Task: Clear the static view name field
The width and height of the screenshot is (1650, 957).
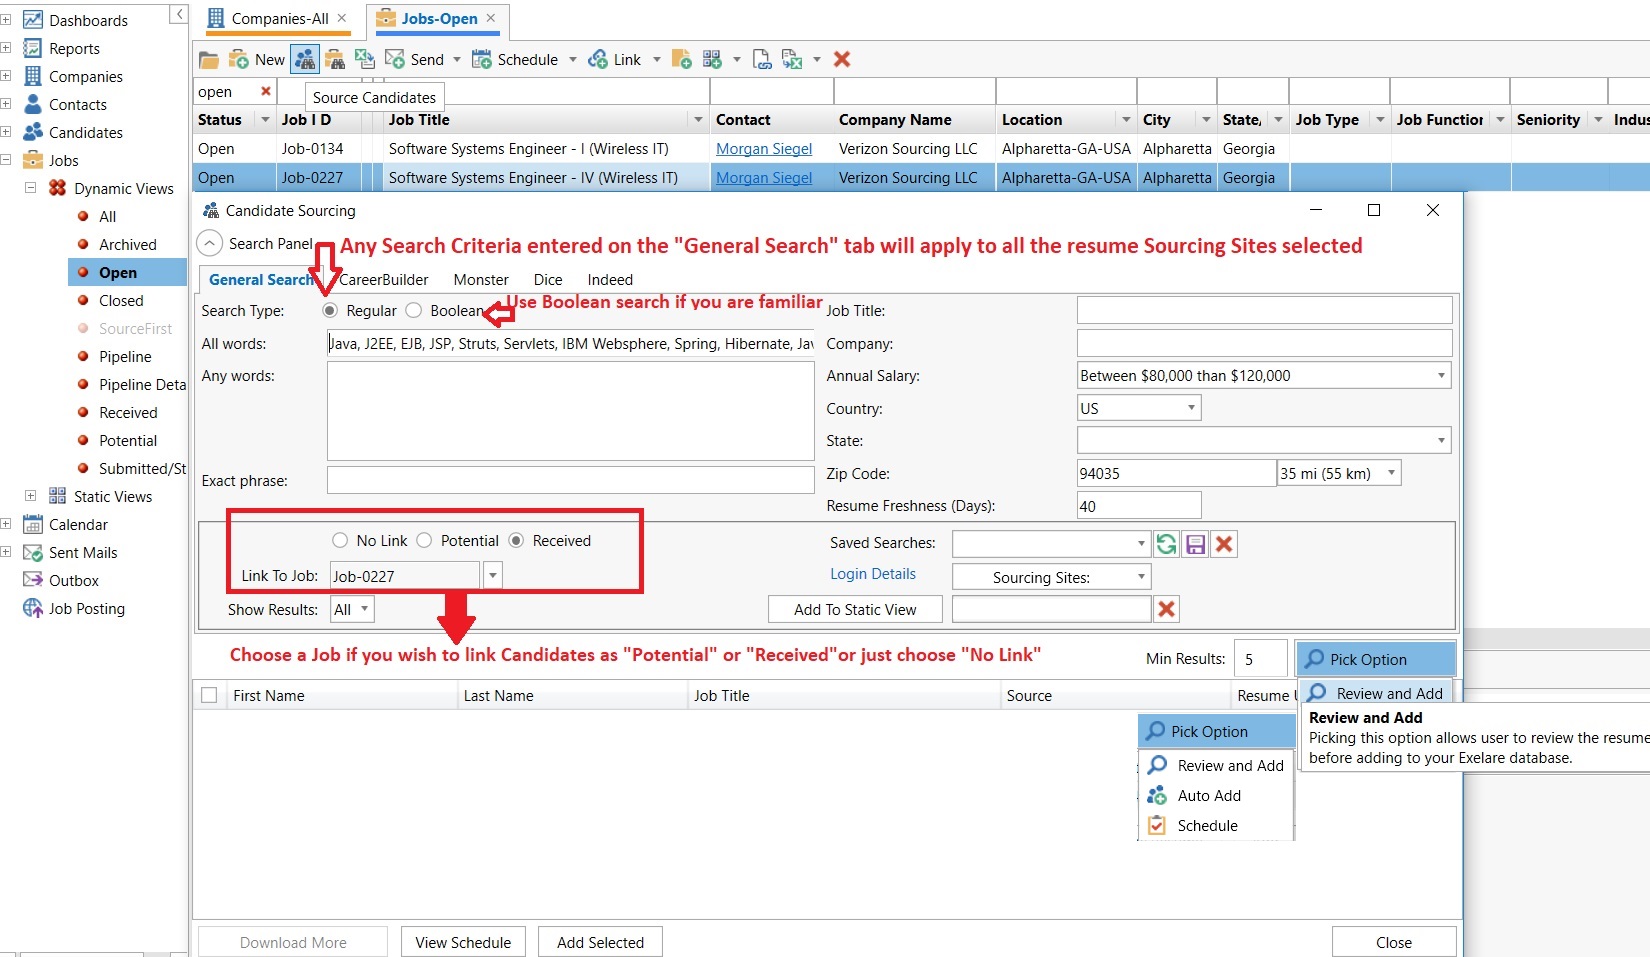Action: tap(1166, 609)
